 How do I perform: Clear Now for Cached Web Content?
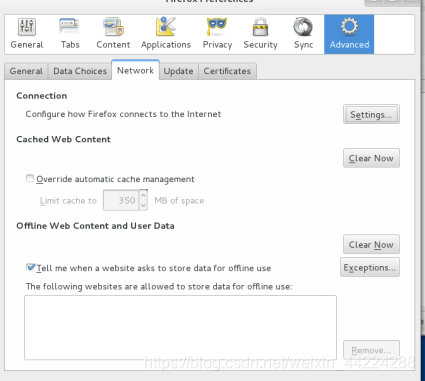click(371, 158)
